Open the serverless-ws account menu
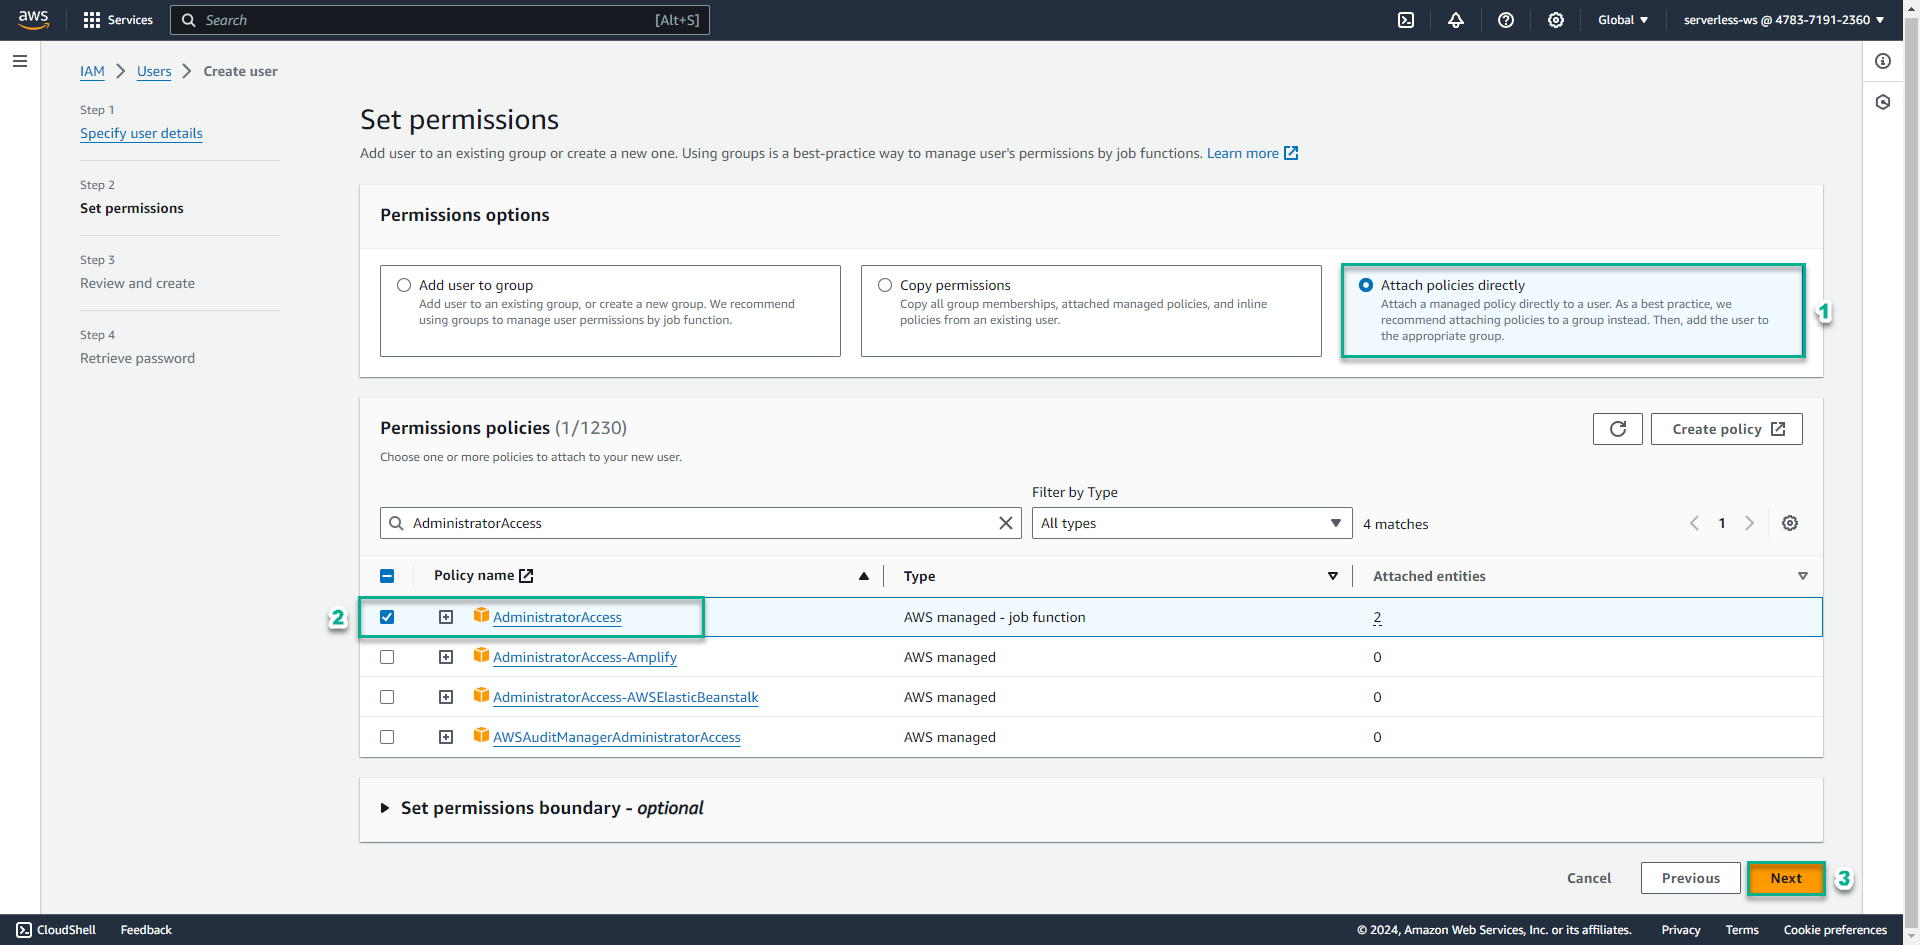This screenshot has height=945, width=1920. pyautogui.click(x=1784, y=20)
